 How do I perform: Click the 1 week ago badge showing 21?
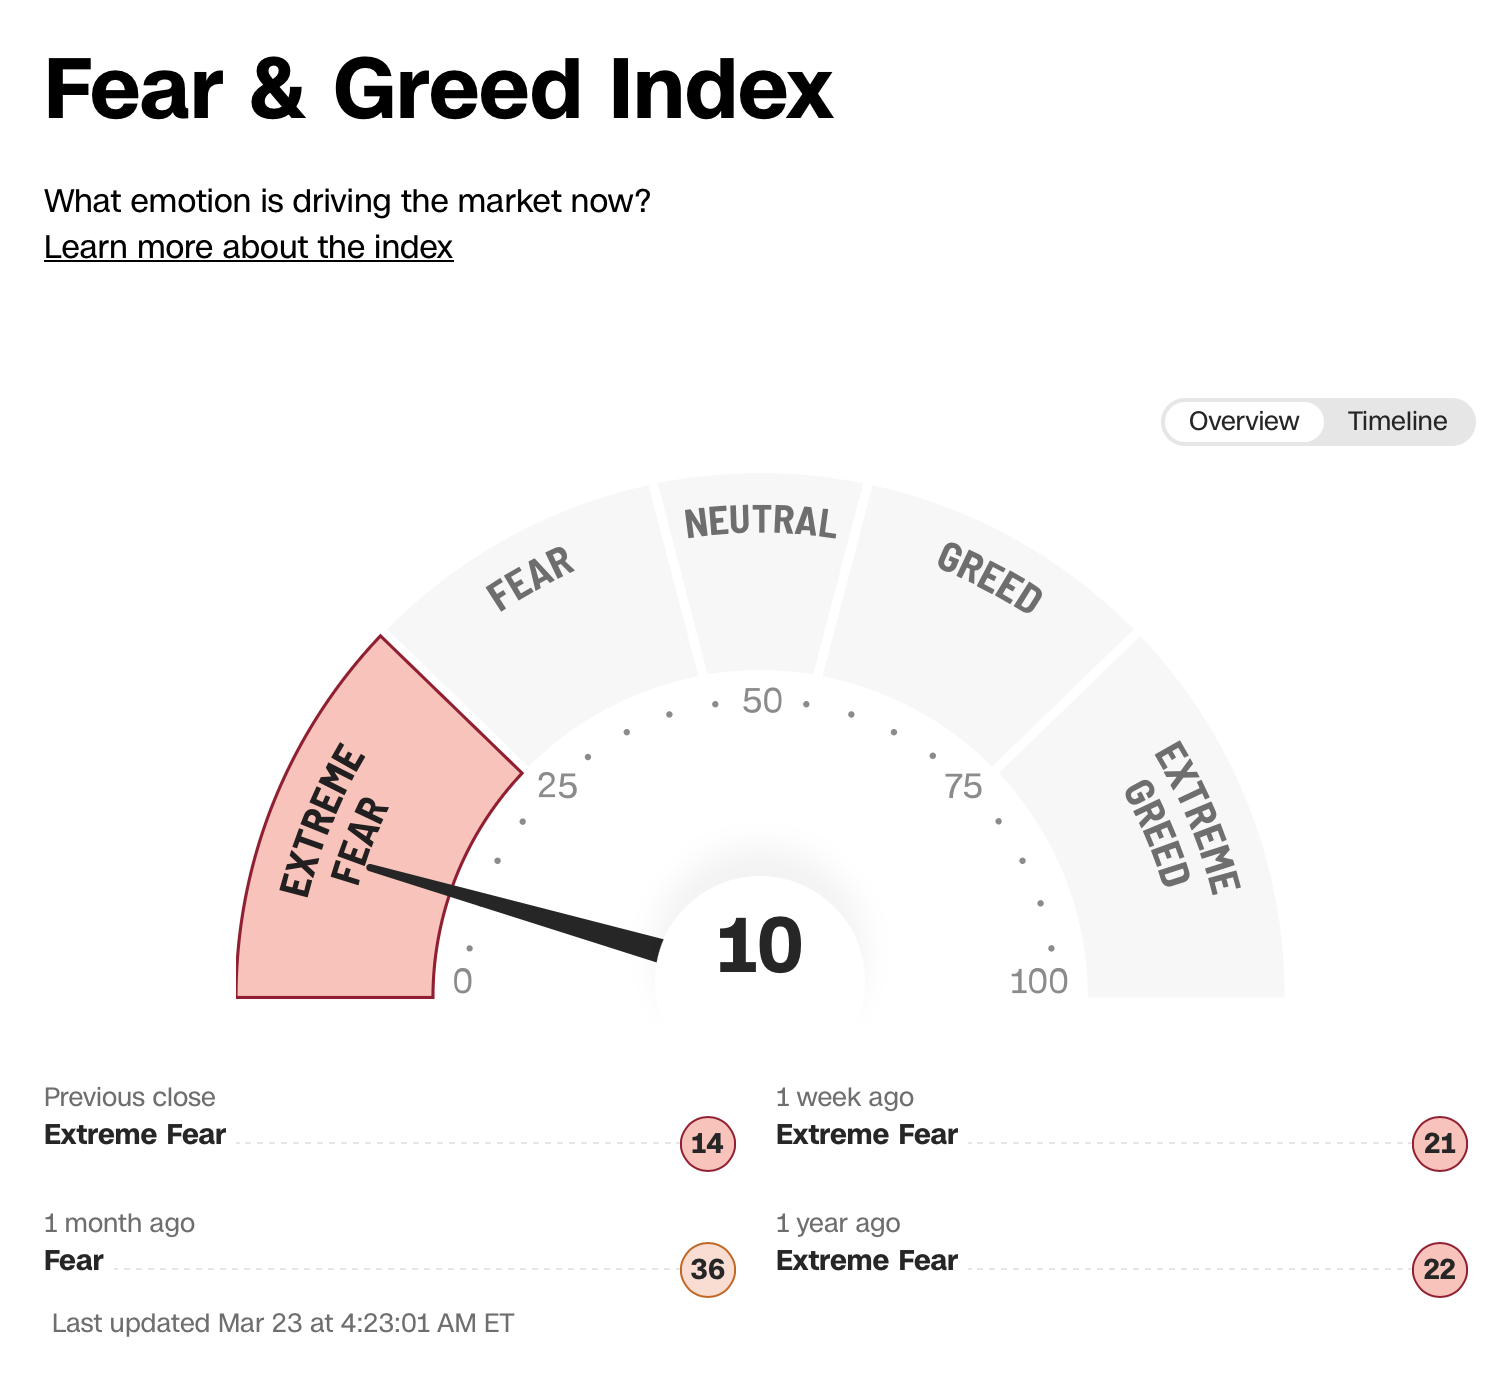coord(1439,1143)
